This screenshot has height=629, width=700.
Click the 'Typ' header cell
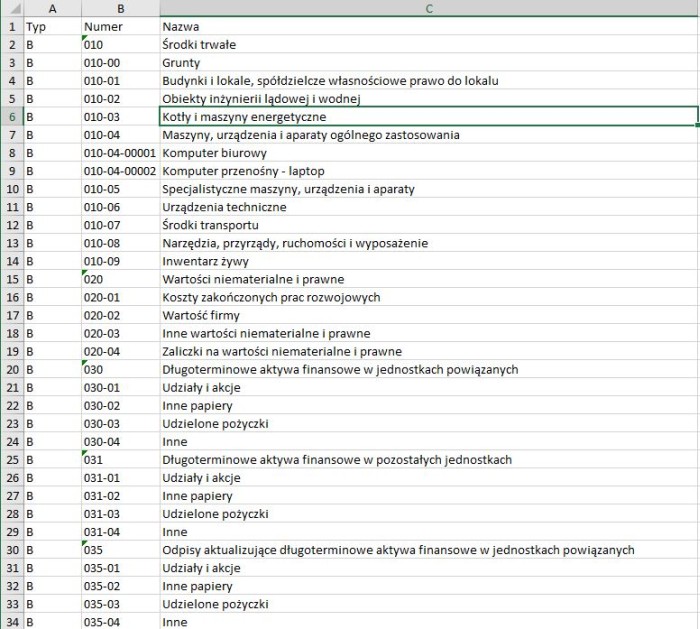click(x=52, y=27)
